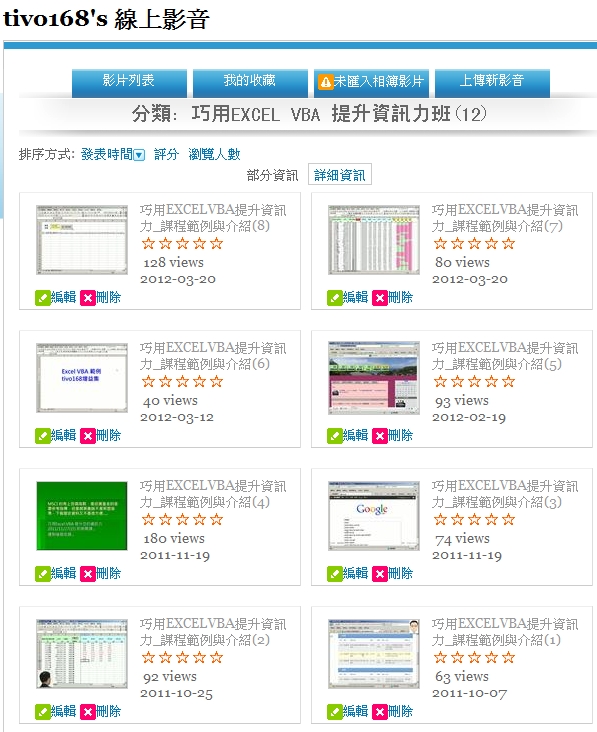Click the green edit icon for video (6)
The height and width of the screenshot is (732, 597).
pos(42,436)
